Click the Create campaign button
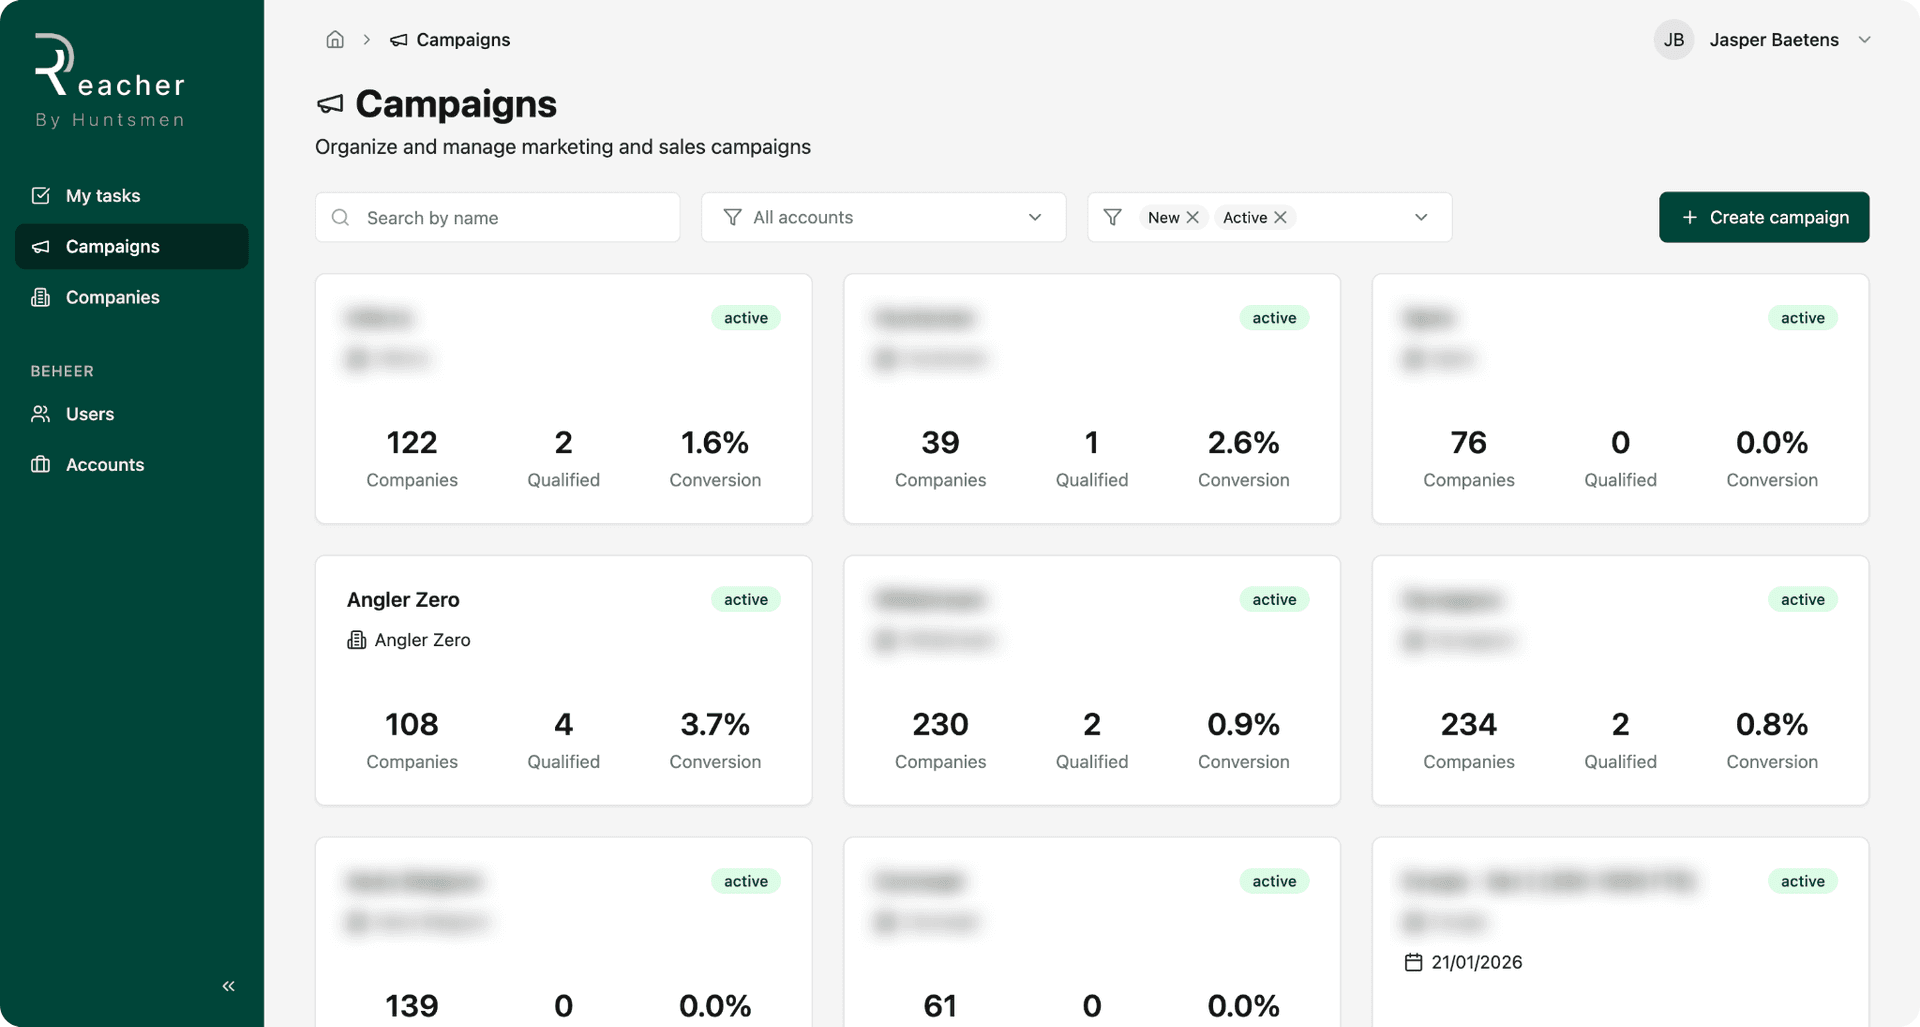This screenshot has height=1027, width=1920. (1764, 218)
